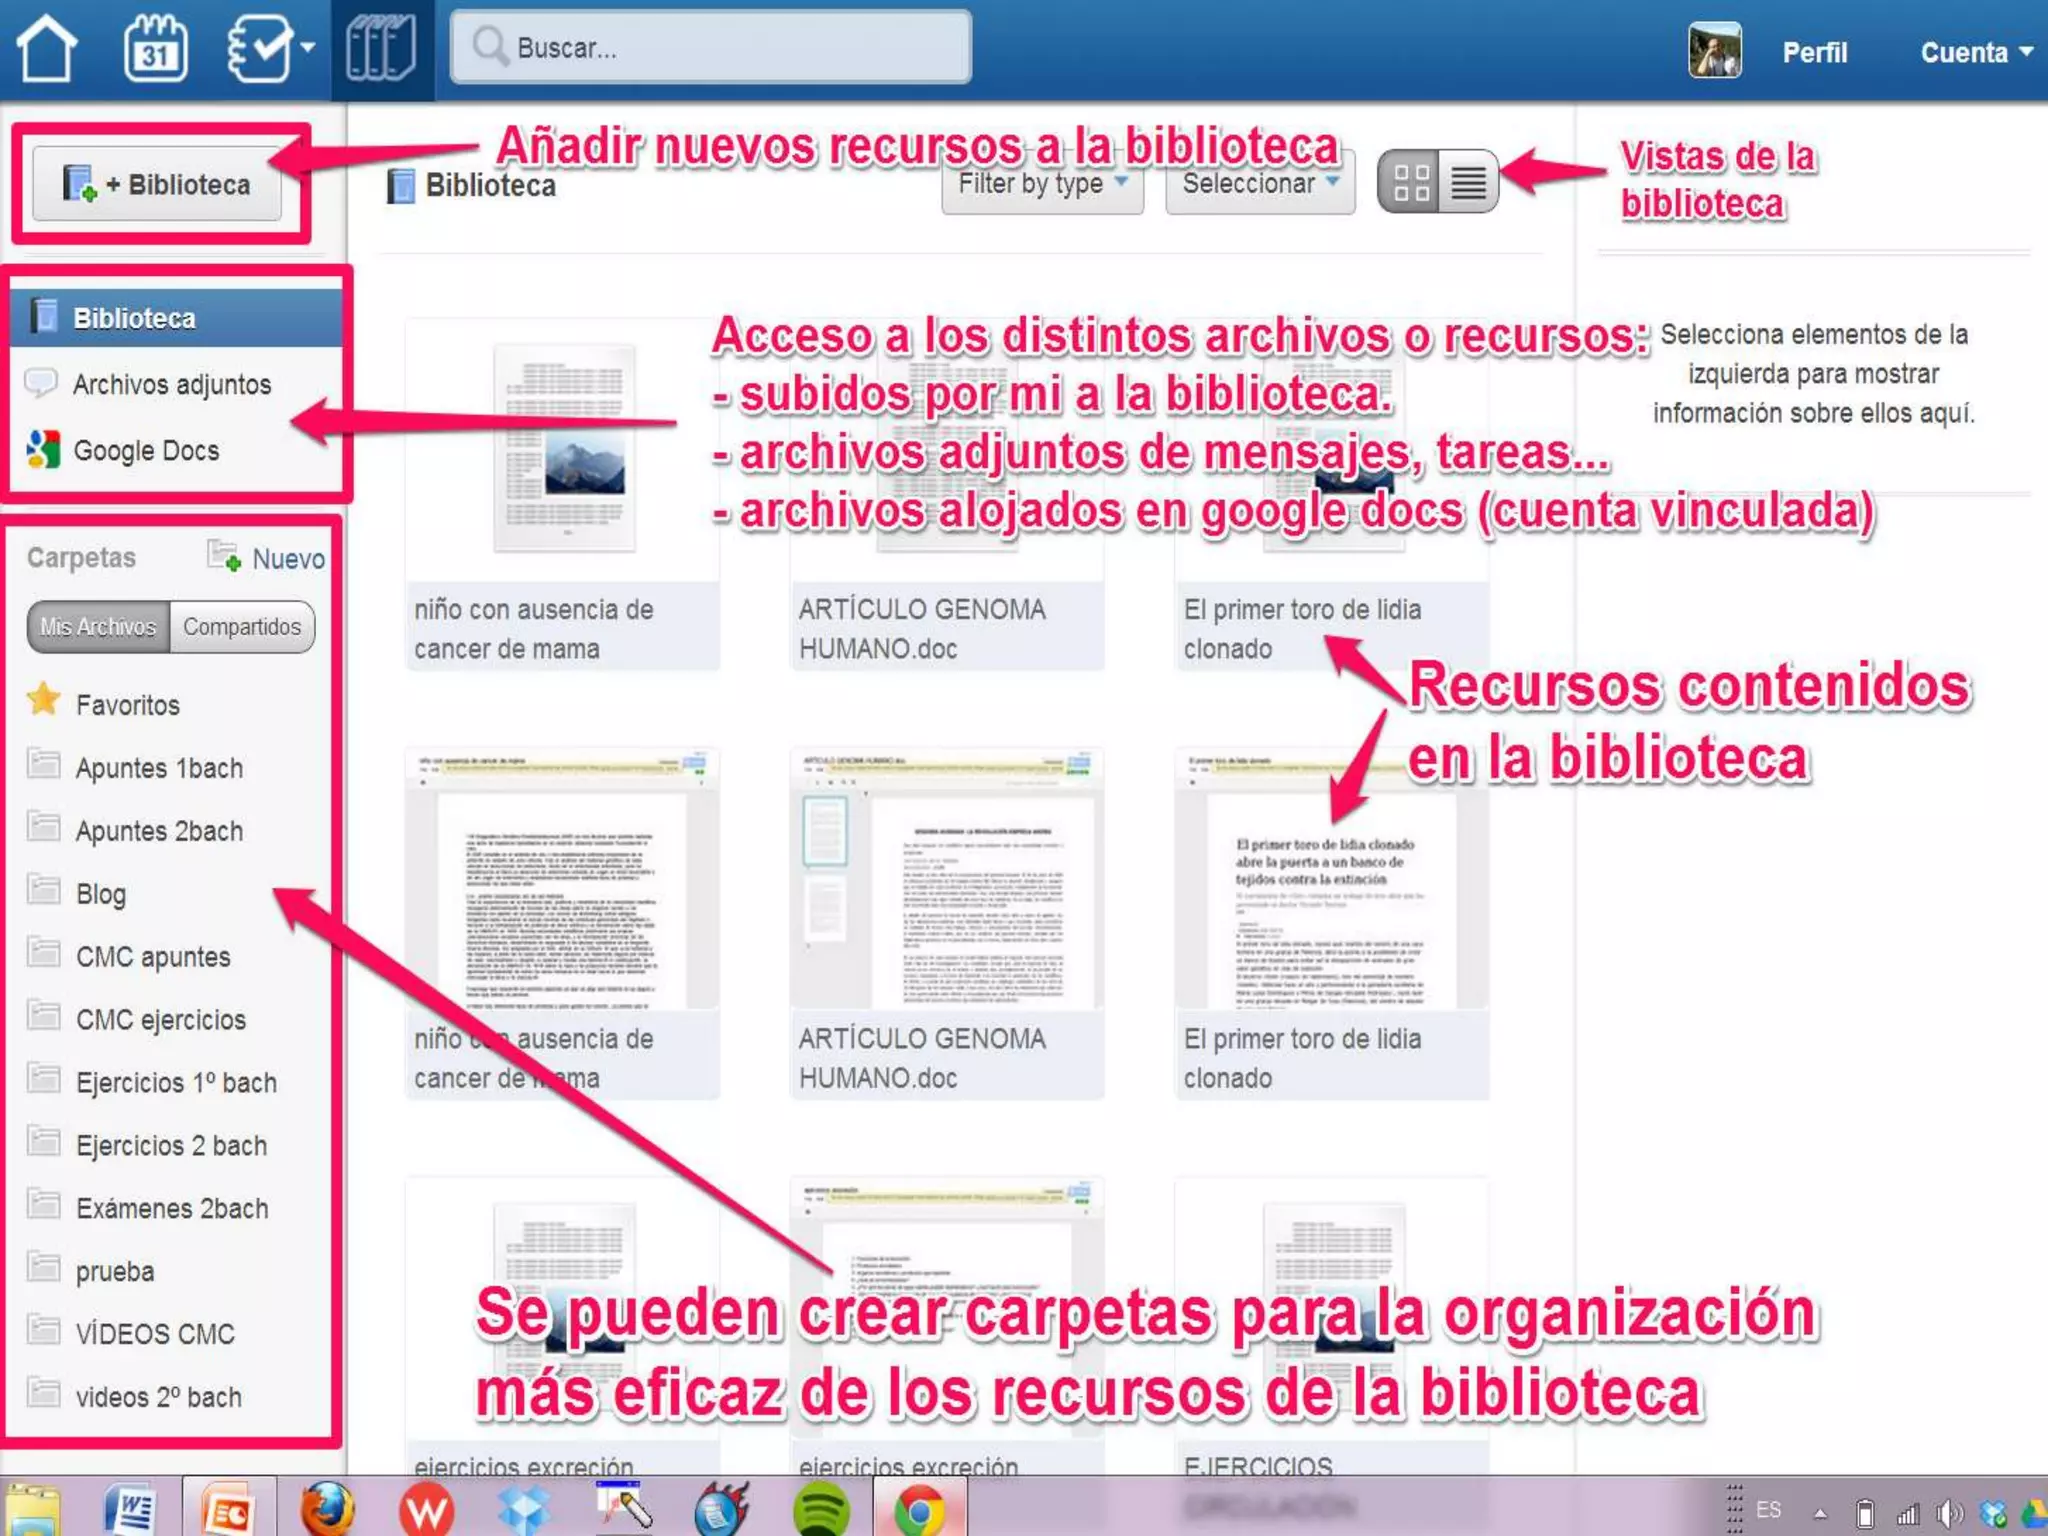Click the Archivos adjuntos speech bubble icon
The width and height of the screenshot is (2048, 1536).
click(x=40, y=383)
